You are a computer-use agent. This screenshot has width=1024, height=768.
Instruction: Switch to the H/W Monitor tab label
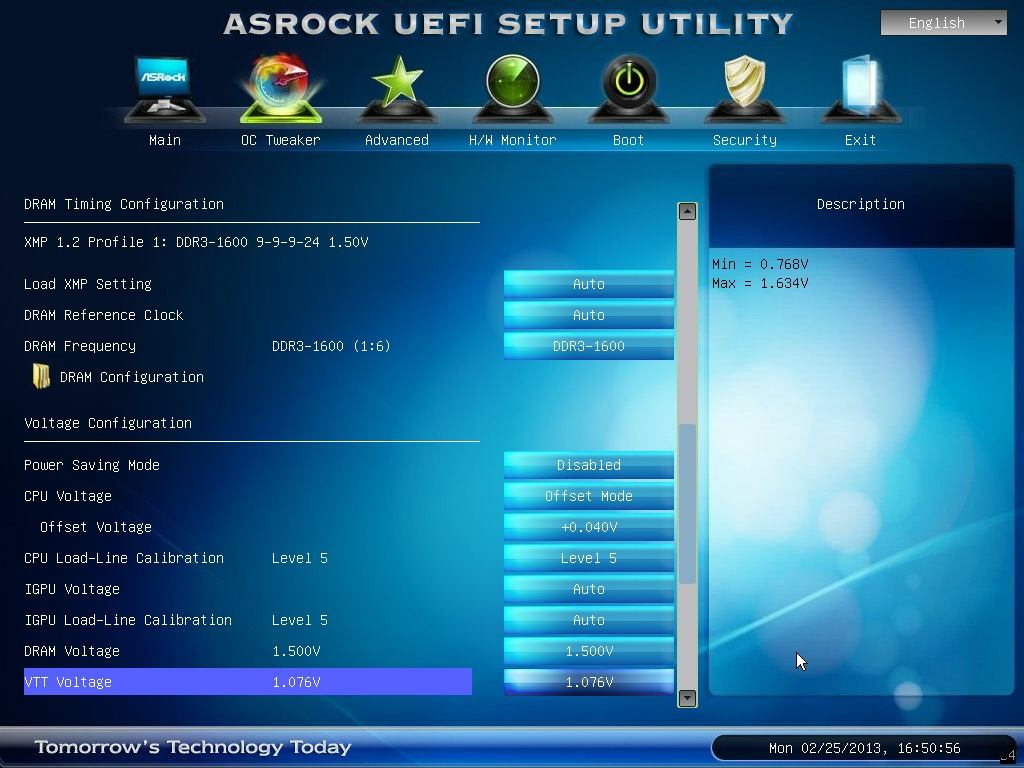pyautogui.click(x=513, y=140)
